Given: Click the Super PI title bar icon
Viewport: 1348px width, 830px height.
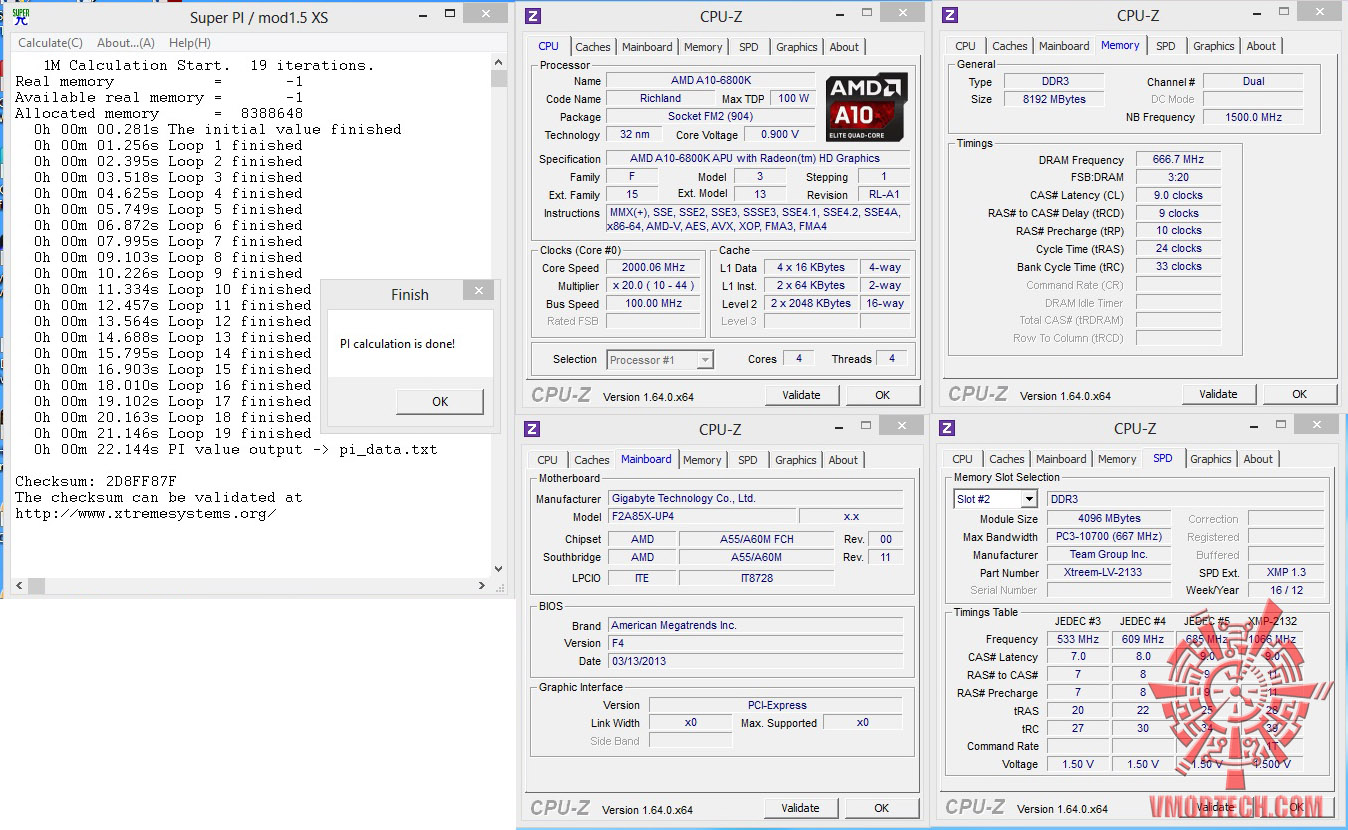Looking at the screenshot, I should [x=20, y=17].
